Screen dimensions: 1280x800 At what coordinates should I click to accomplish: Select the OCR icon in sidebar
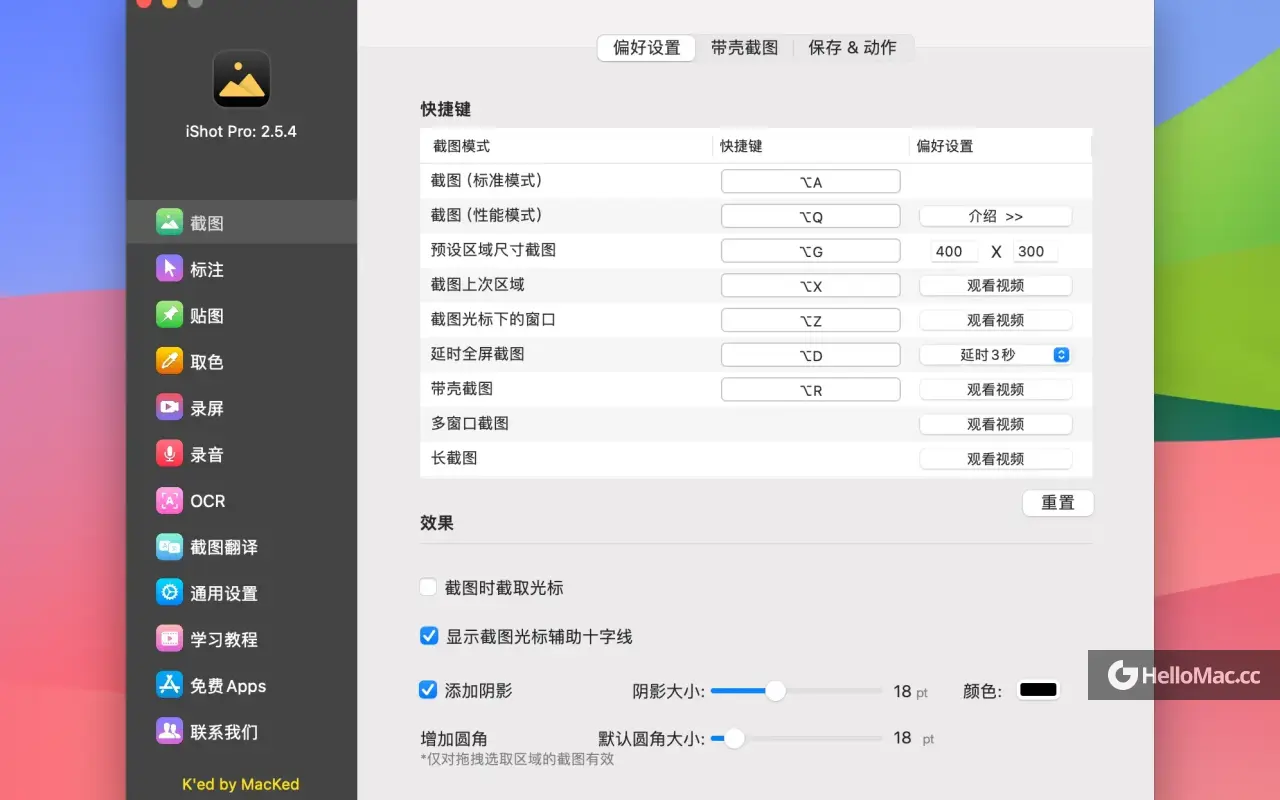tap(169, 500)
